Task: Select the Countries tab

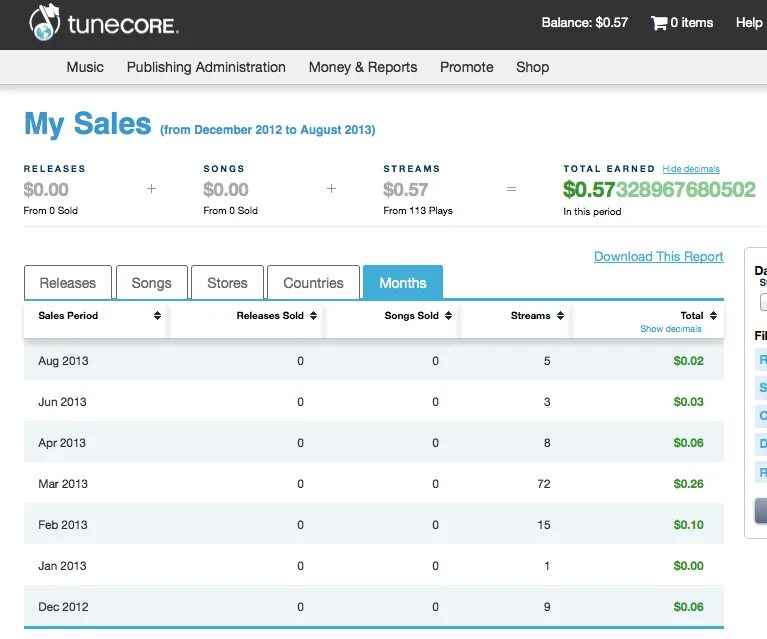Action: pos(313,283)
